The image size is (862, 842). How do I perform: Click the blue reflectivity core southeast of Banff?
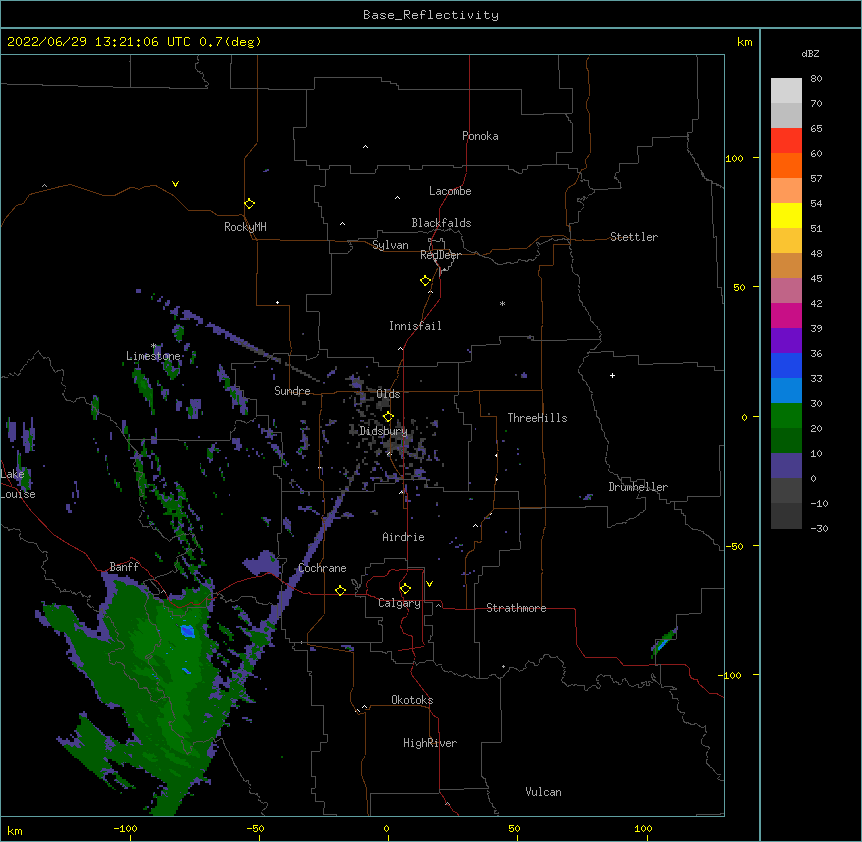[187, 630]
